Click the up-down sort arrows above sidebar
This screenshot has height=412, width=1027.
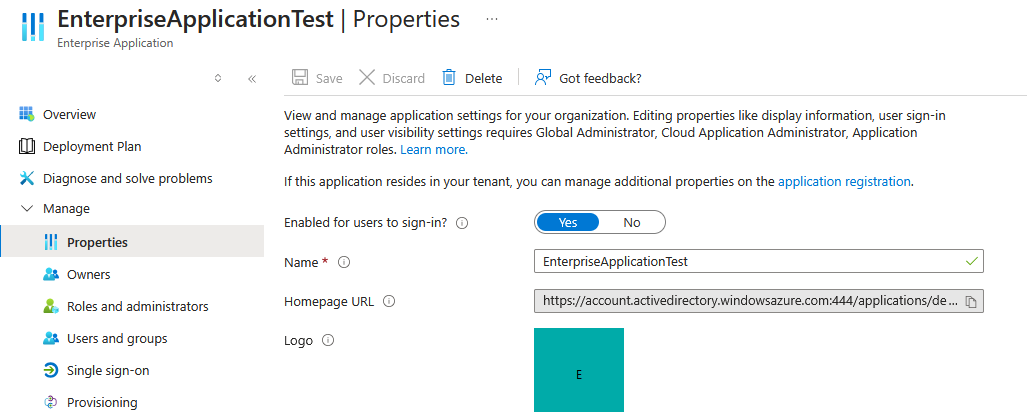pos(218,79)
